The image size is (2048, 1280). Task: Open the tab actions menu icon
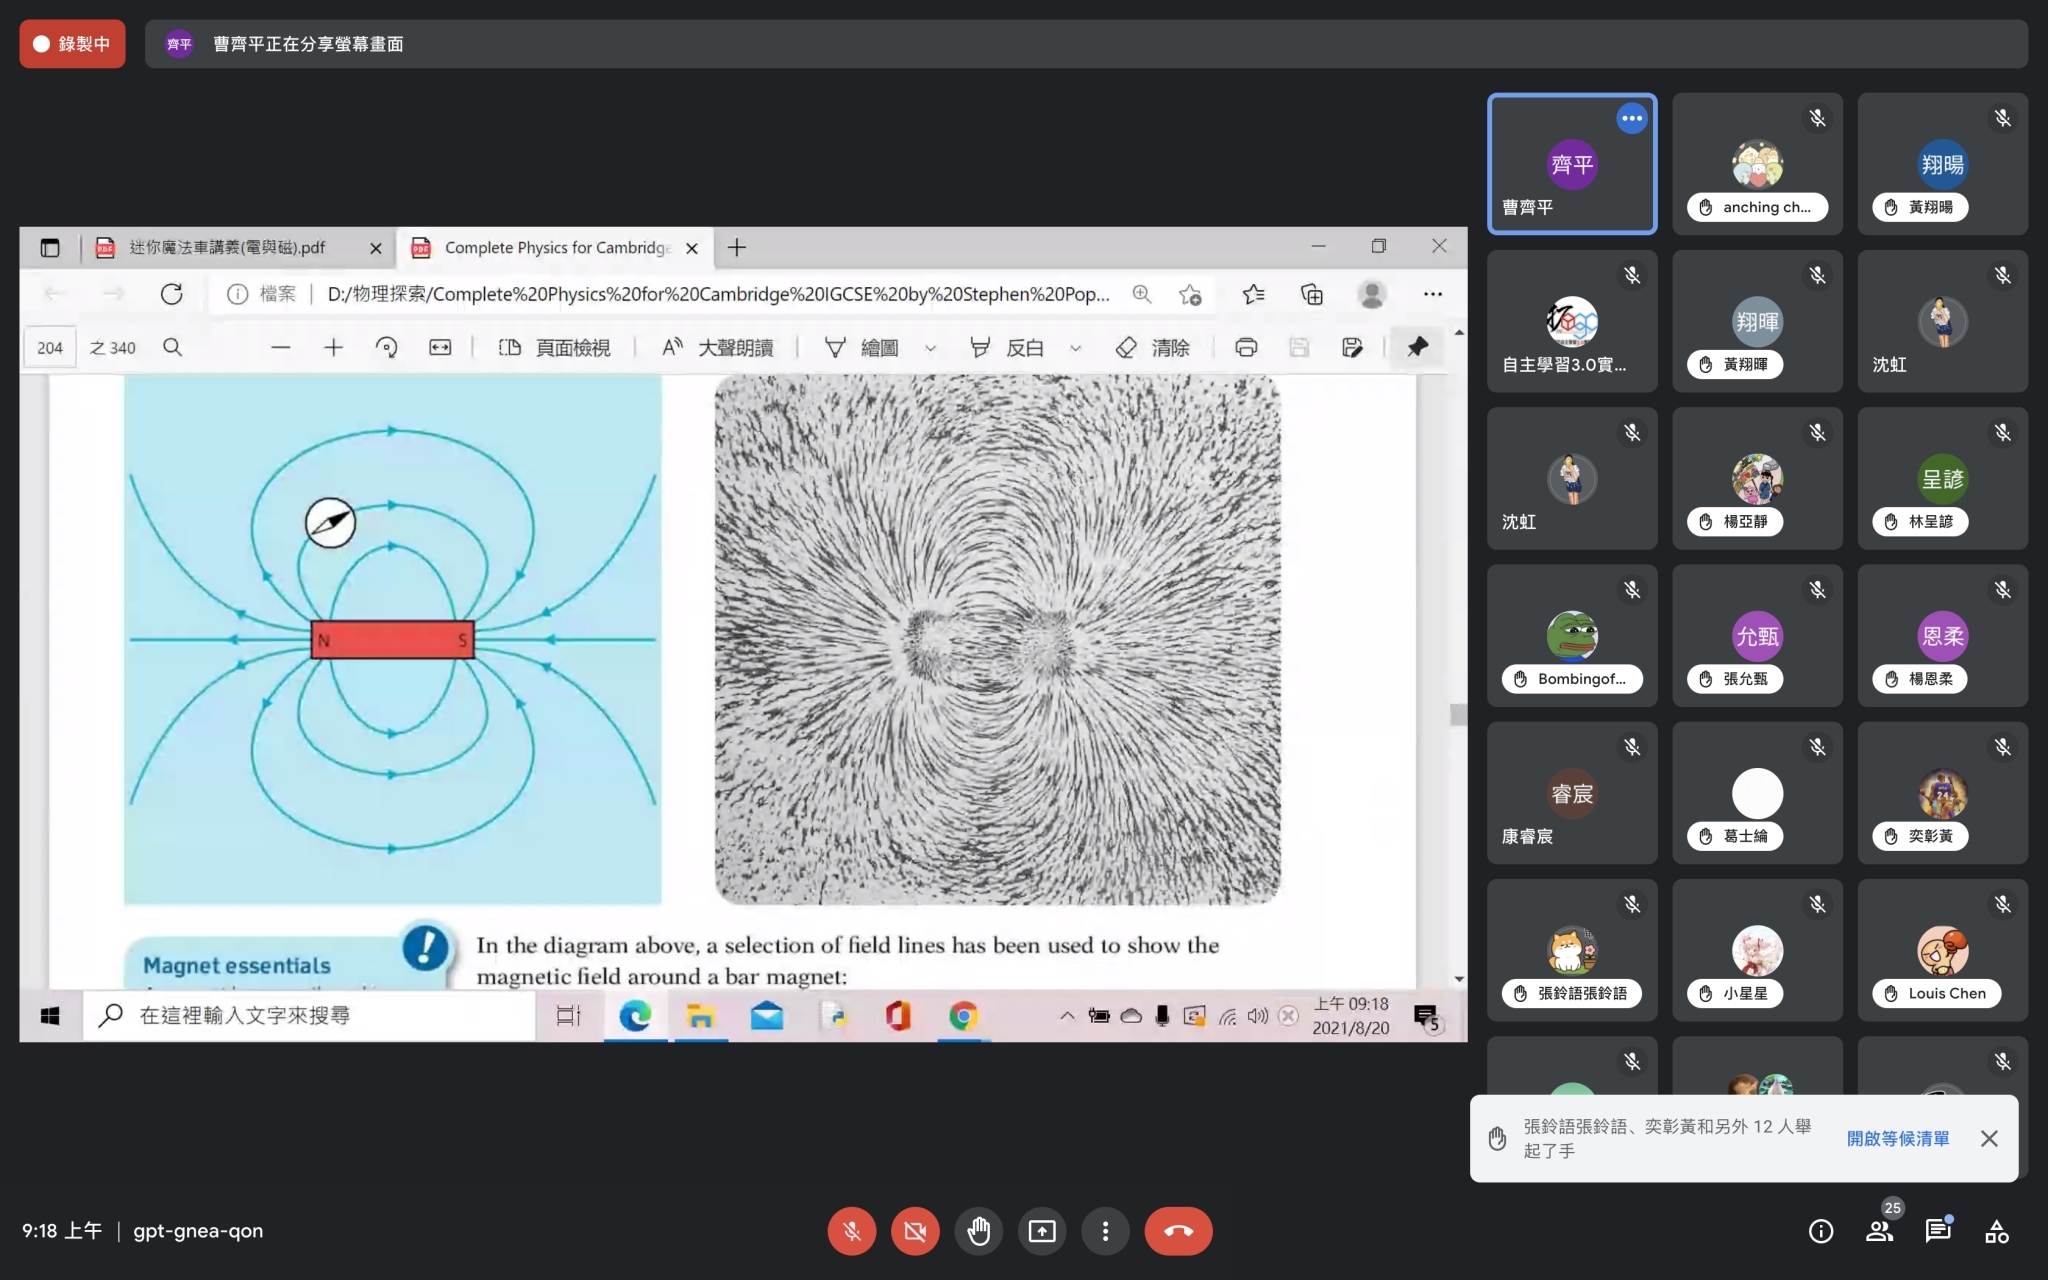[50, 247]
